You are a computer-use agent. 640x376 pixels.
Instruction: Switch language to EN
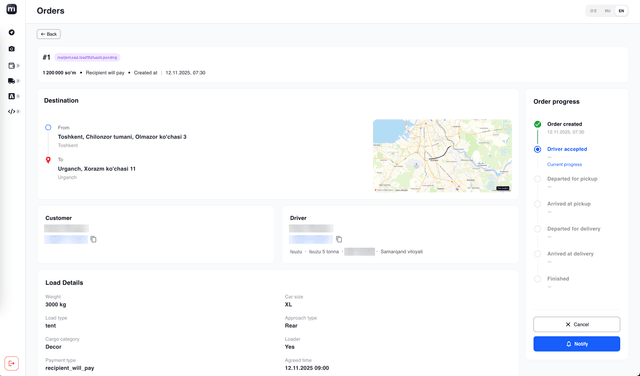point(621,11)
